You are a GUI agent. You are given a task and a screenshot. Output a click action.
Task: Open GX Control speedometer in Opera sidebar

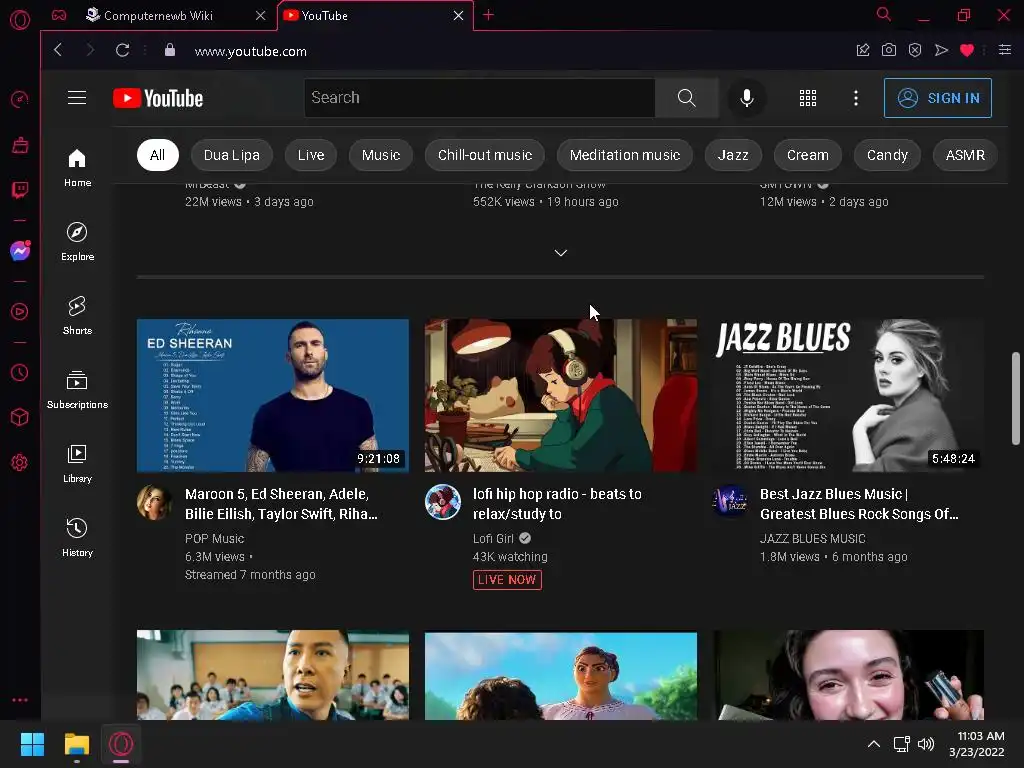pyautogui.click(x=20, y=99)
